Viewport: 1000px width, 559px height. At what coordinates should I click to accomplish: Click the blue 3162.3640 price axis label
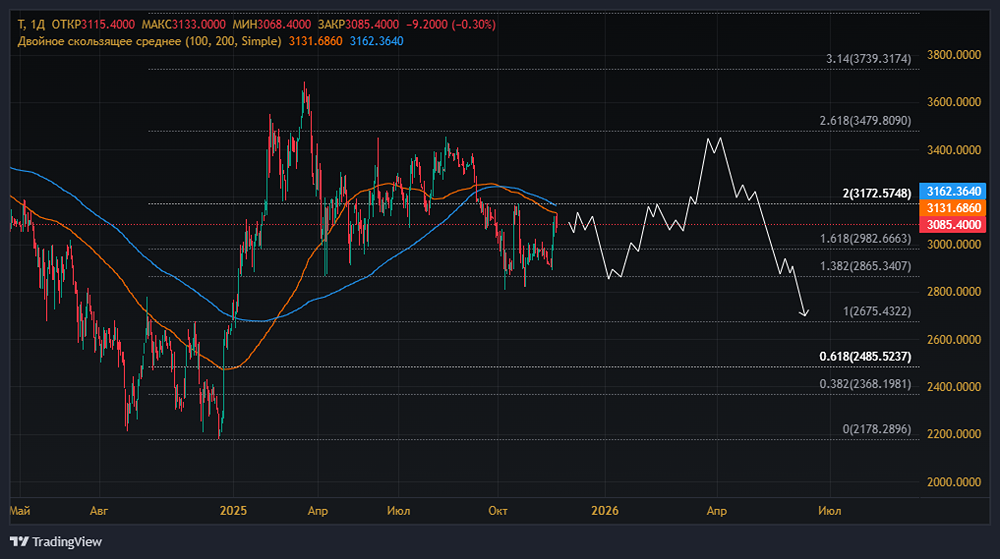(953, 191)
